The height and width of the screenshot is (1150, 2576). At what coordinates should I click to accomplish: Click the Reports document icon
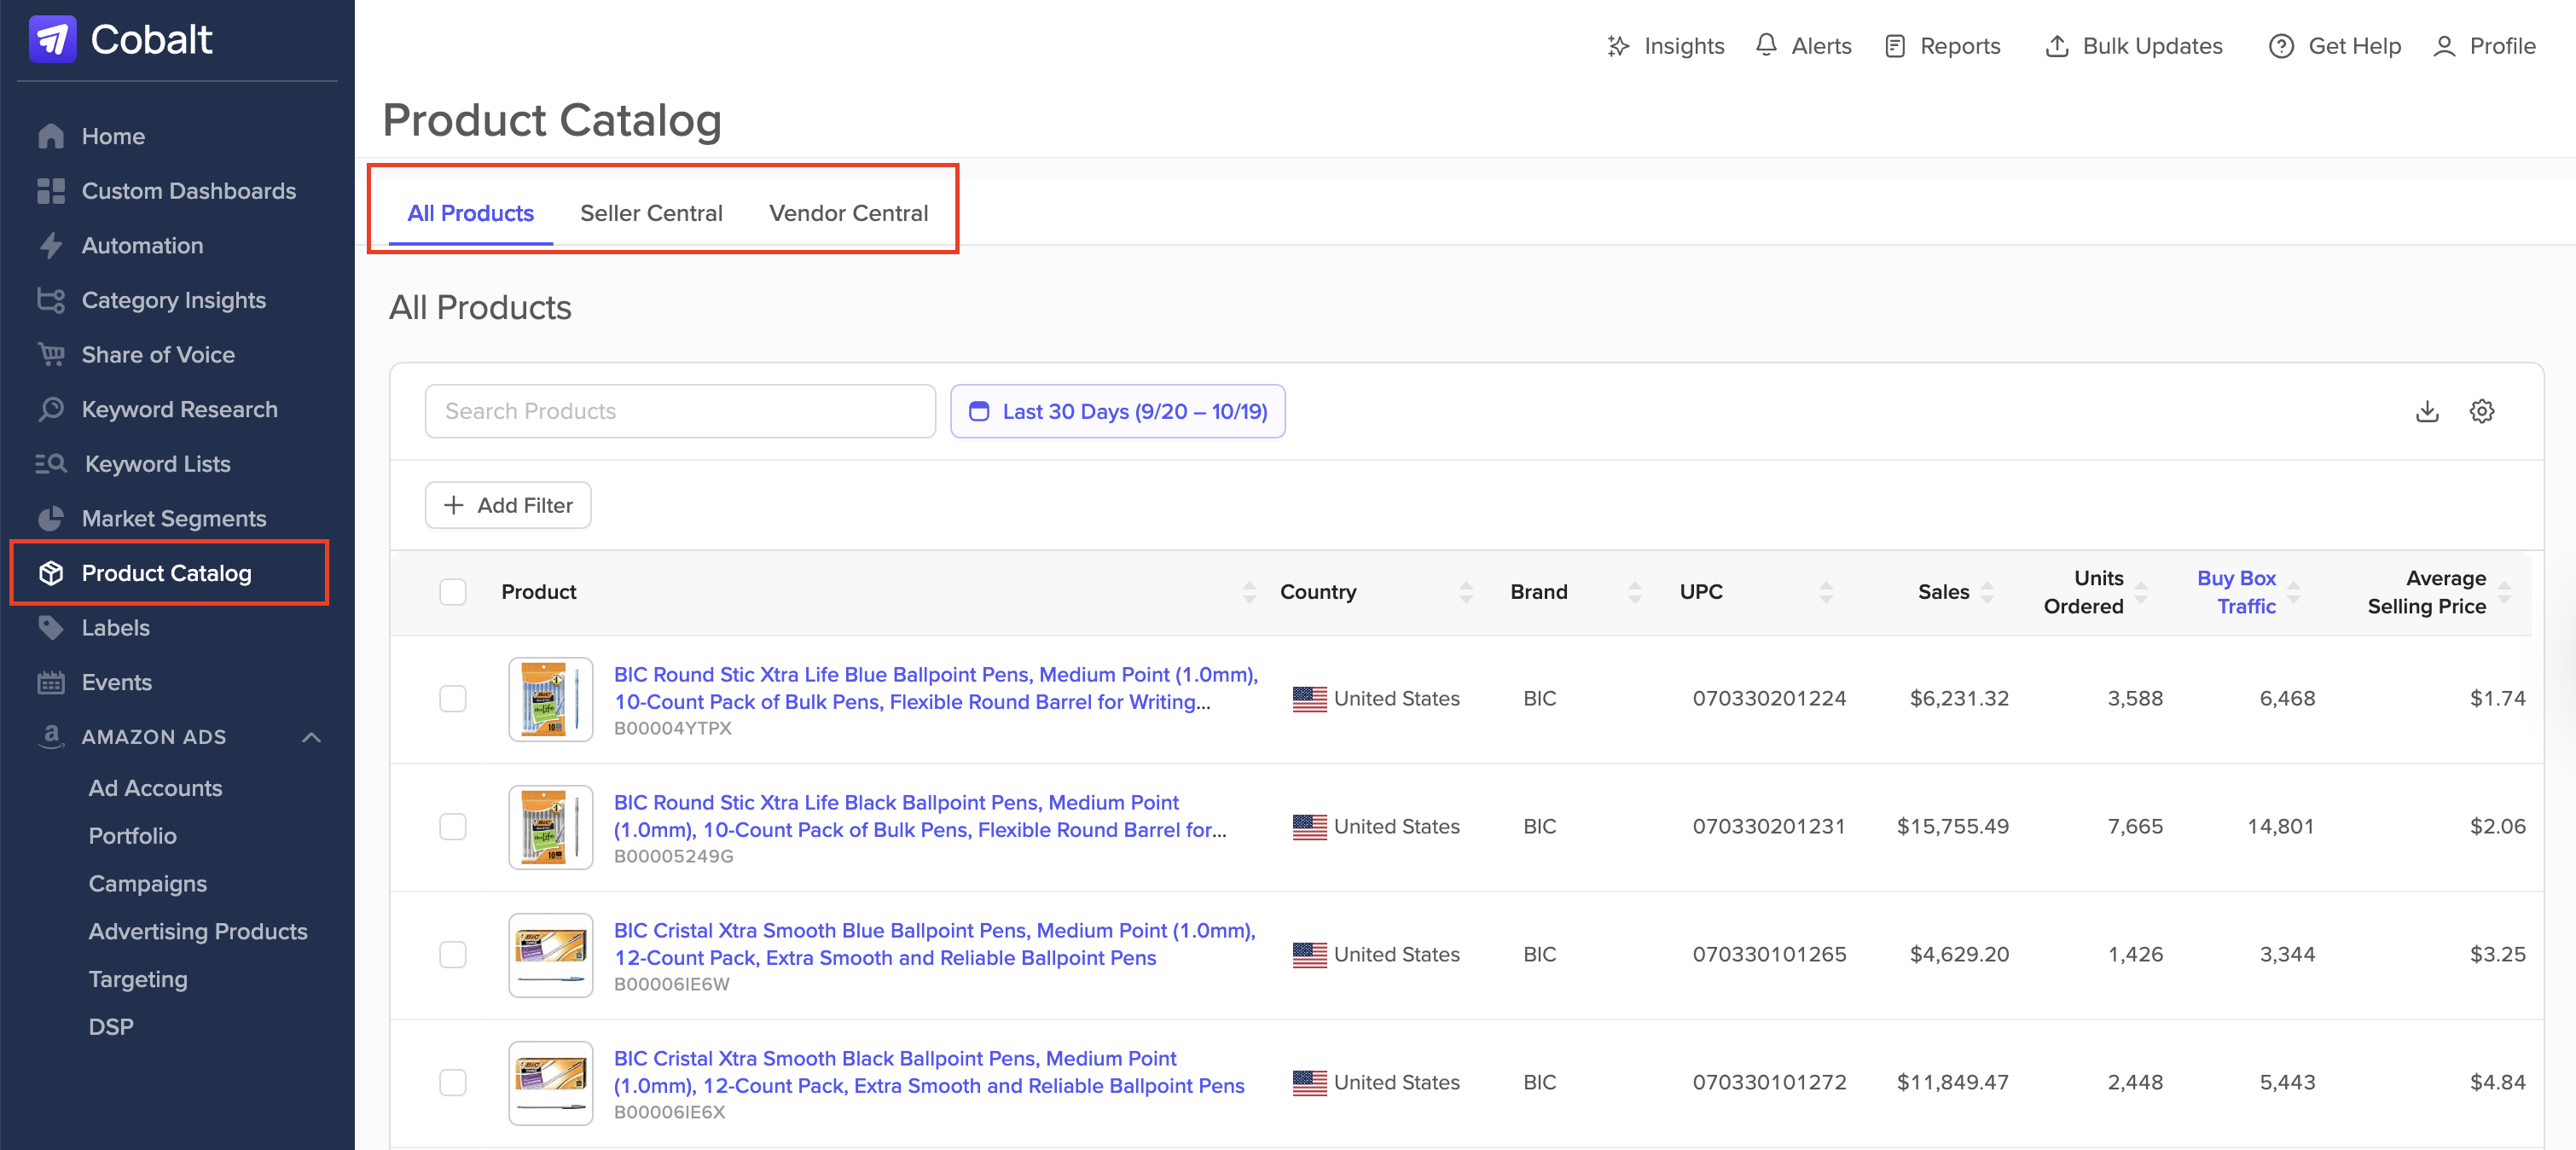click(1894, 46)
